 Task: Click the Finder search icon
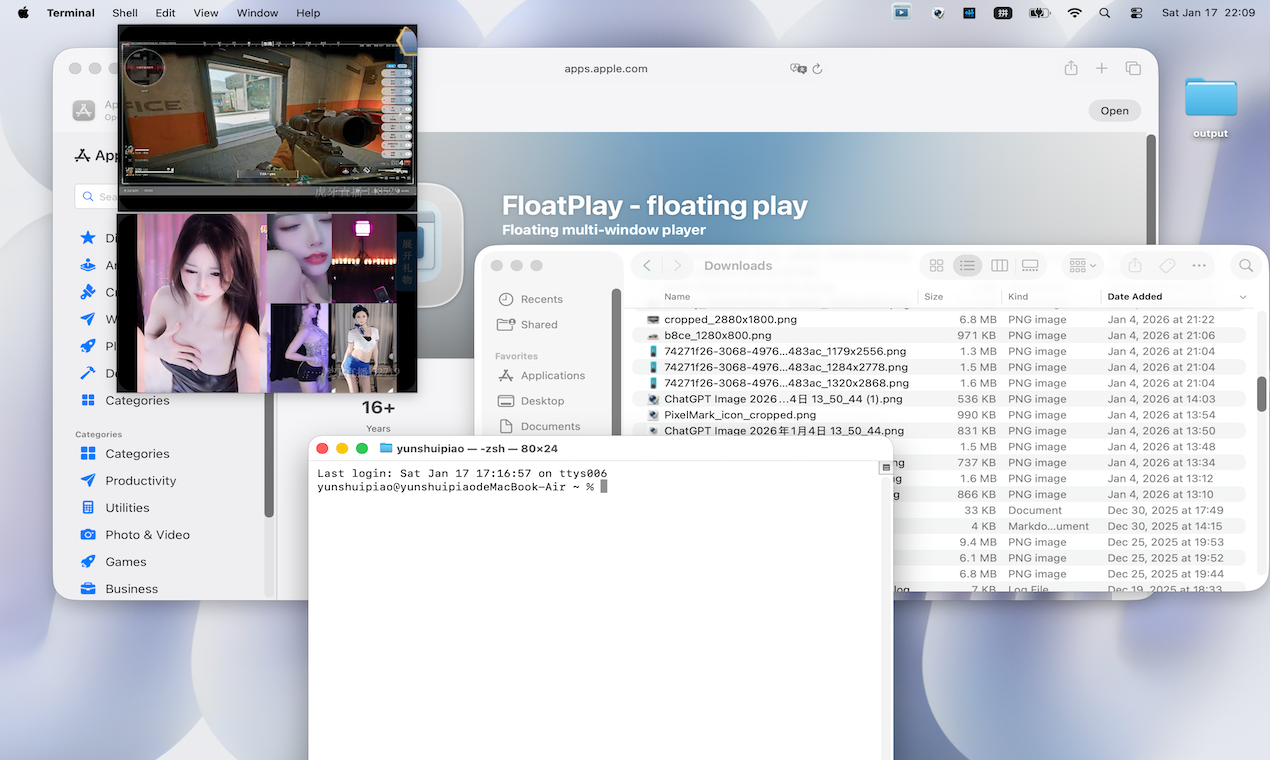point(1246,265)
